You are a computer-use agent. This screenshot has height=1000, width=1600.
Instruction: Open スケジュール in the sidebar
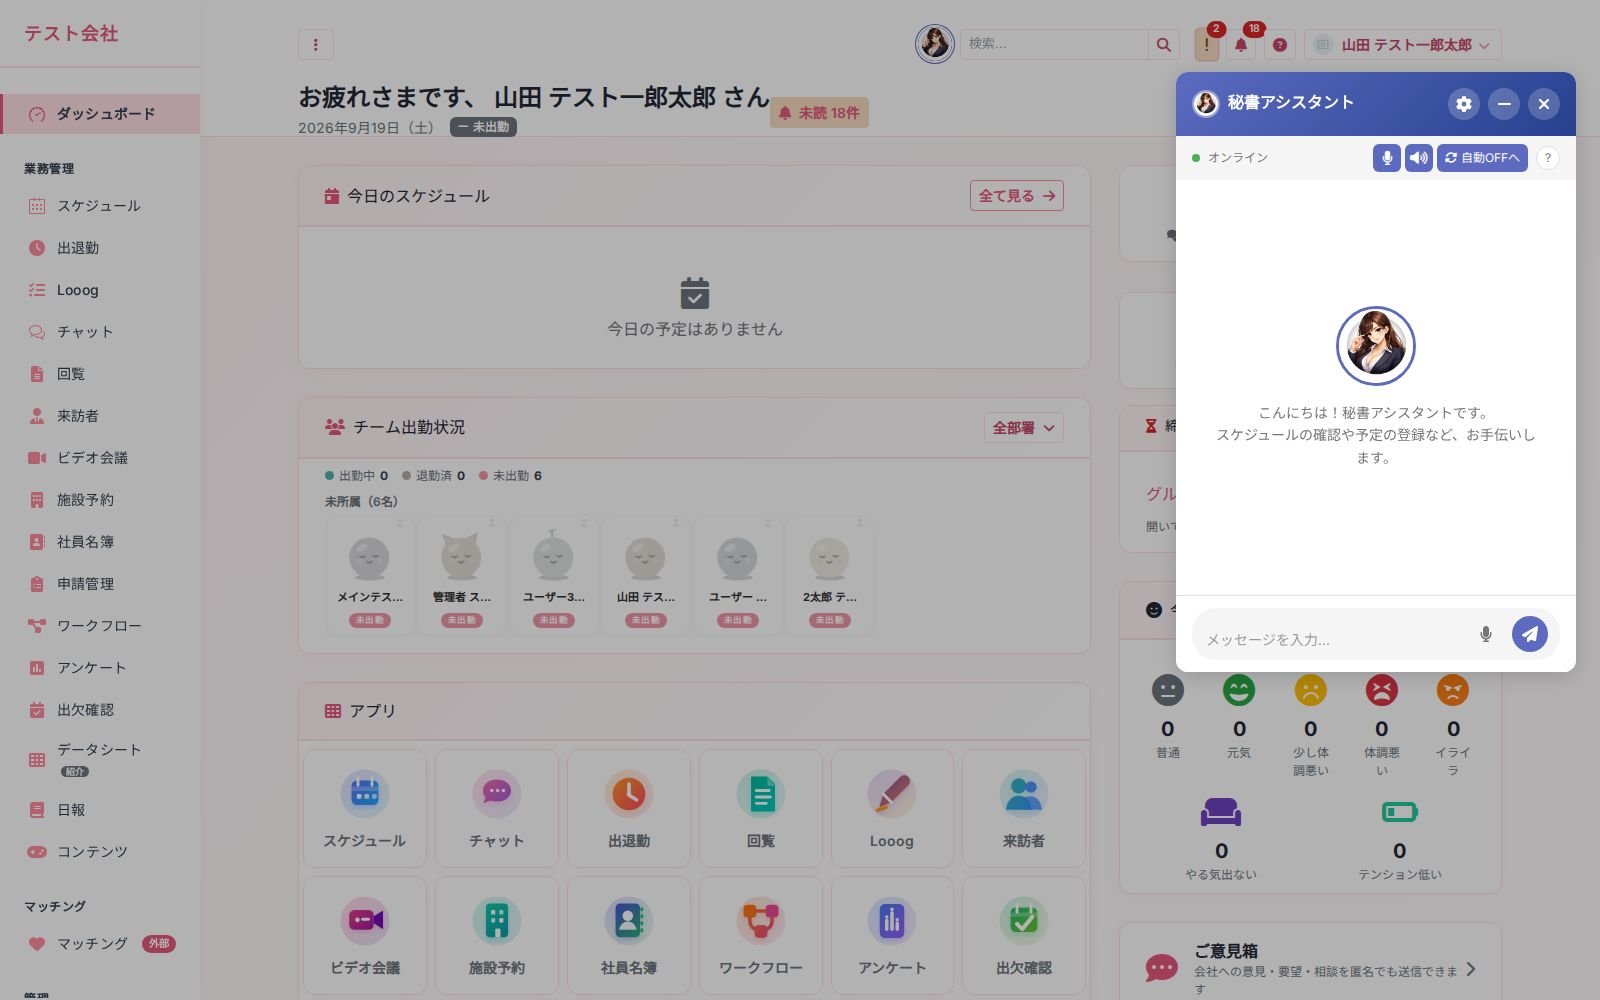100,206
